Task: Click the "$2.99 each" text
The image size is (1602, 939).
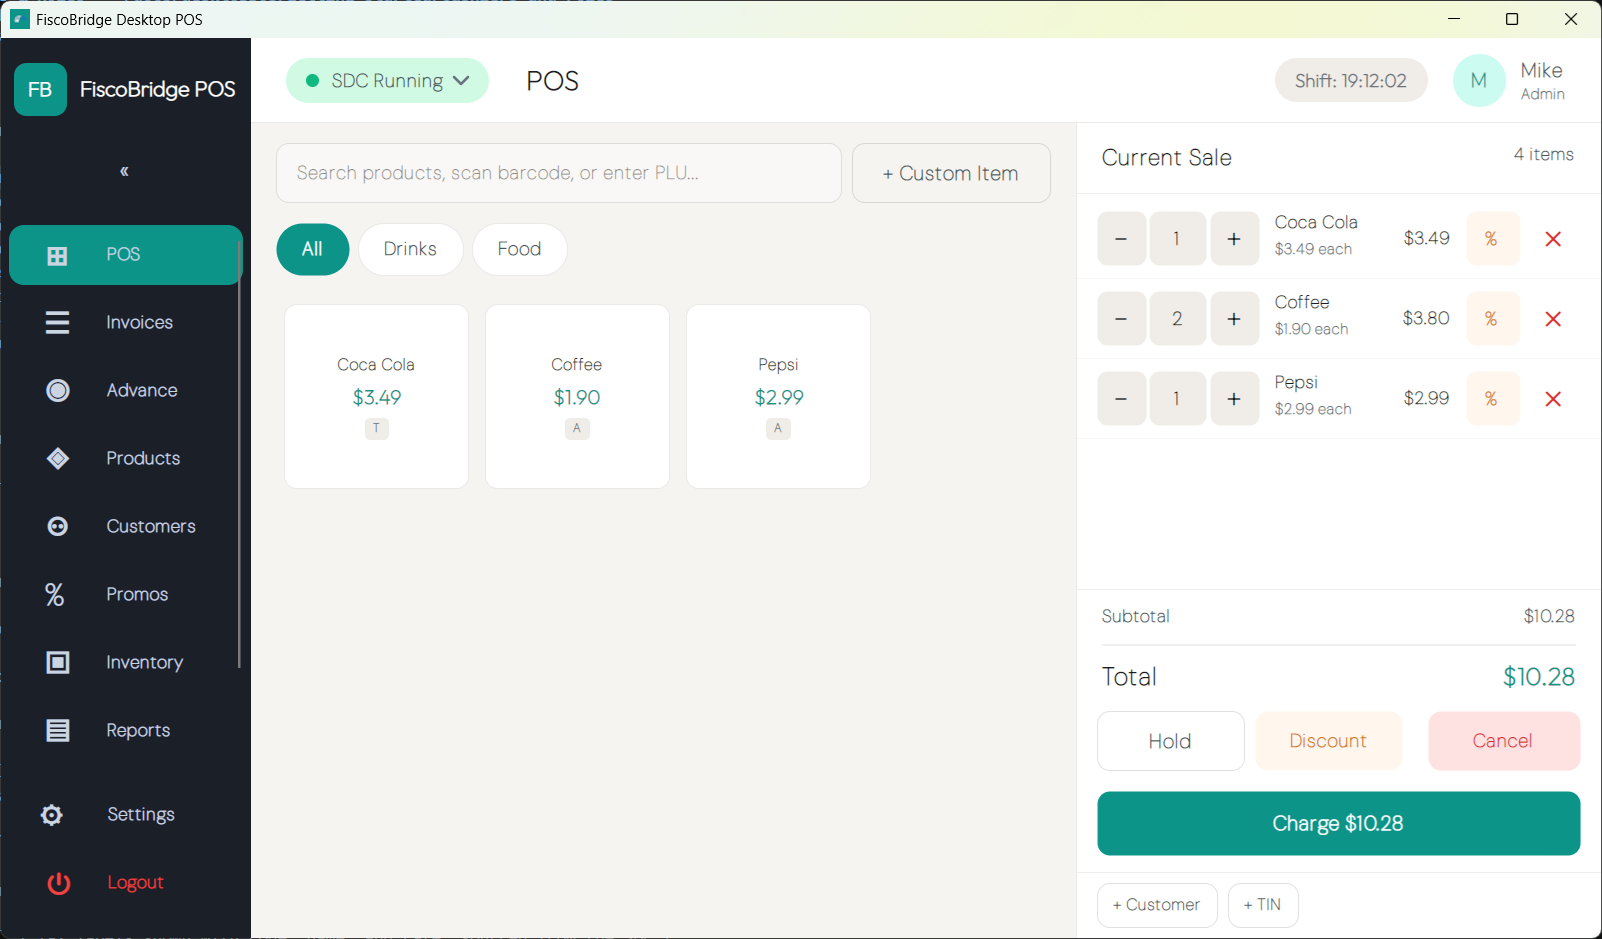Action: coord(1313,409)
